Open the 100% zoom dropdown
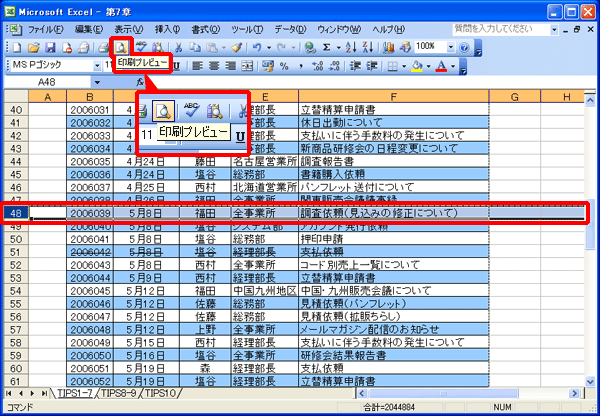Viewport: 600px width, 416px height. click(x=450, y=47)
